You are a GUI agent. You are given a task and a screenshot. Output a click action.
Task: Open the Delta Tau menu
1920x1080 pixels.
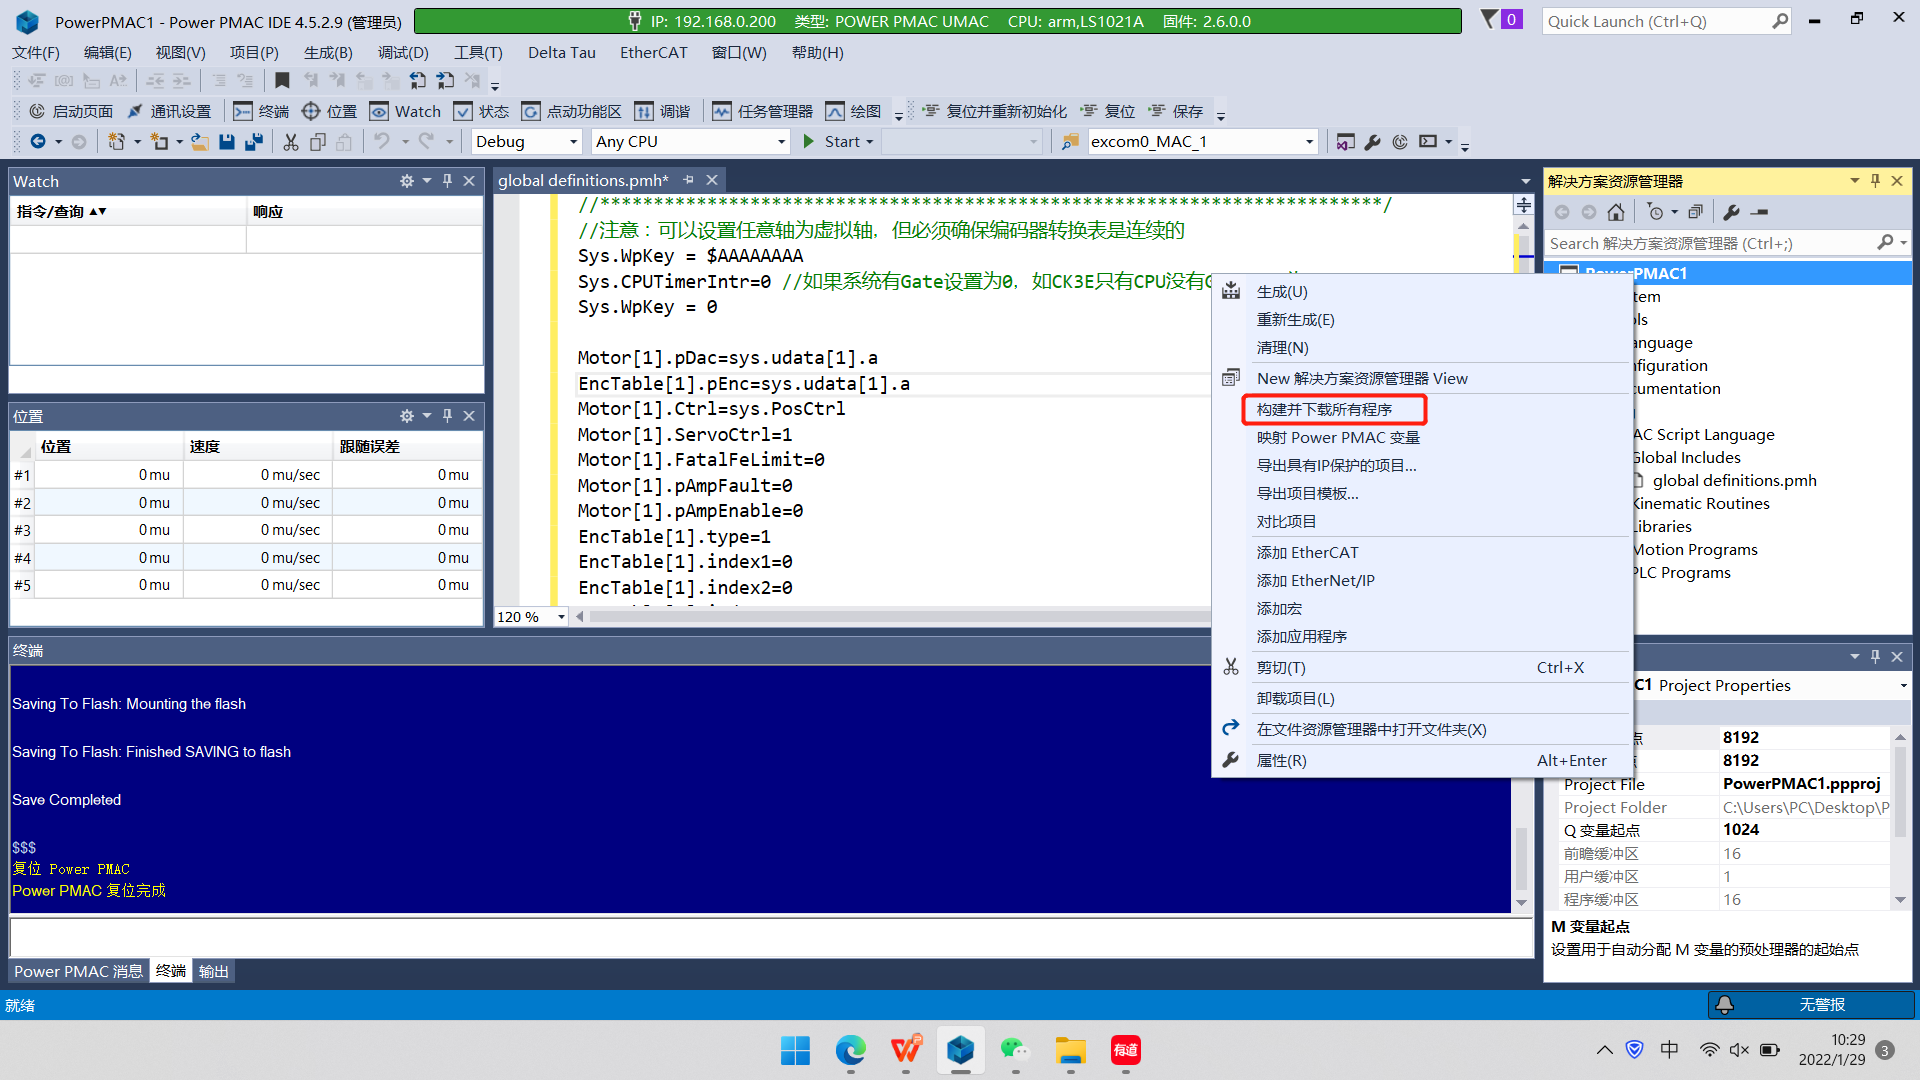[561, 53]
